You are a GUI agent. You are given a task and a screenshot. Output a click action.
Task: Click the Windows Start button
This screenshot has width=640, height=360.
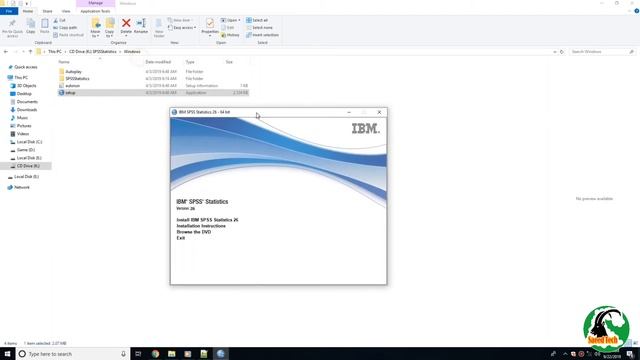(7, 354)
